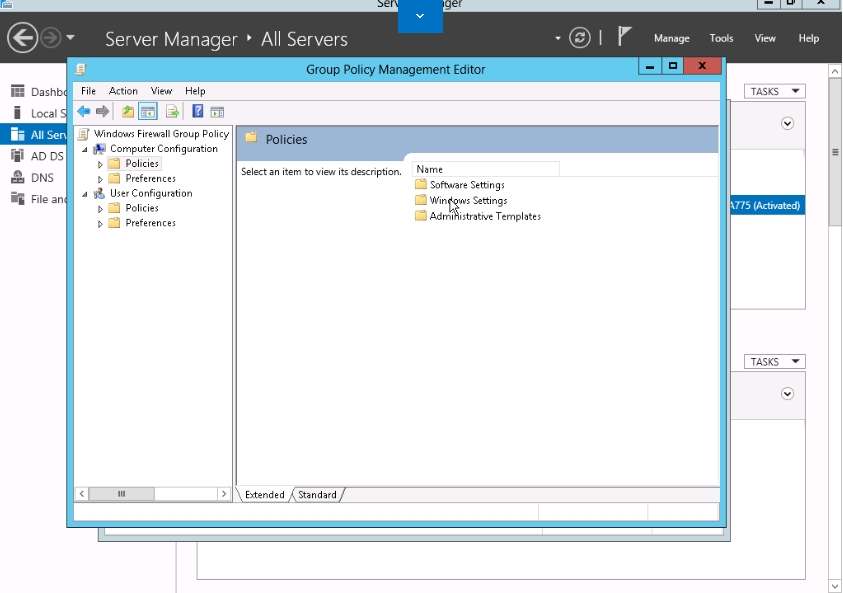This screenshot has width=843, height=593.
Task: Collapse the User Configuration tree node
Action: click(85, 194)
